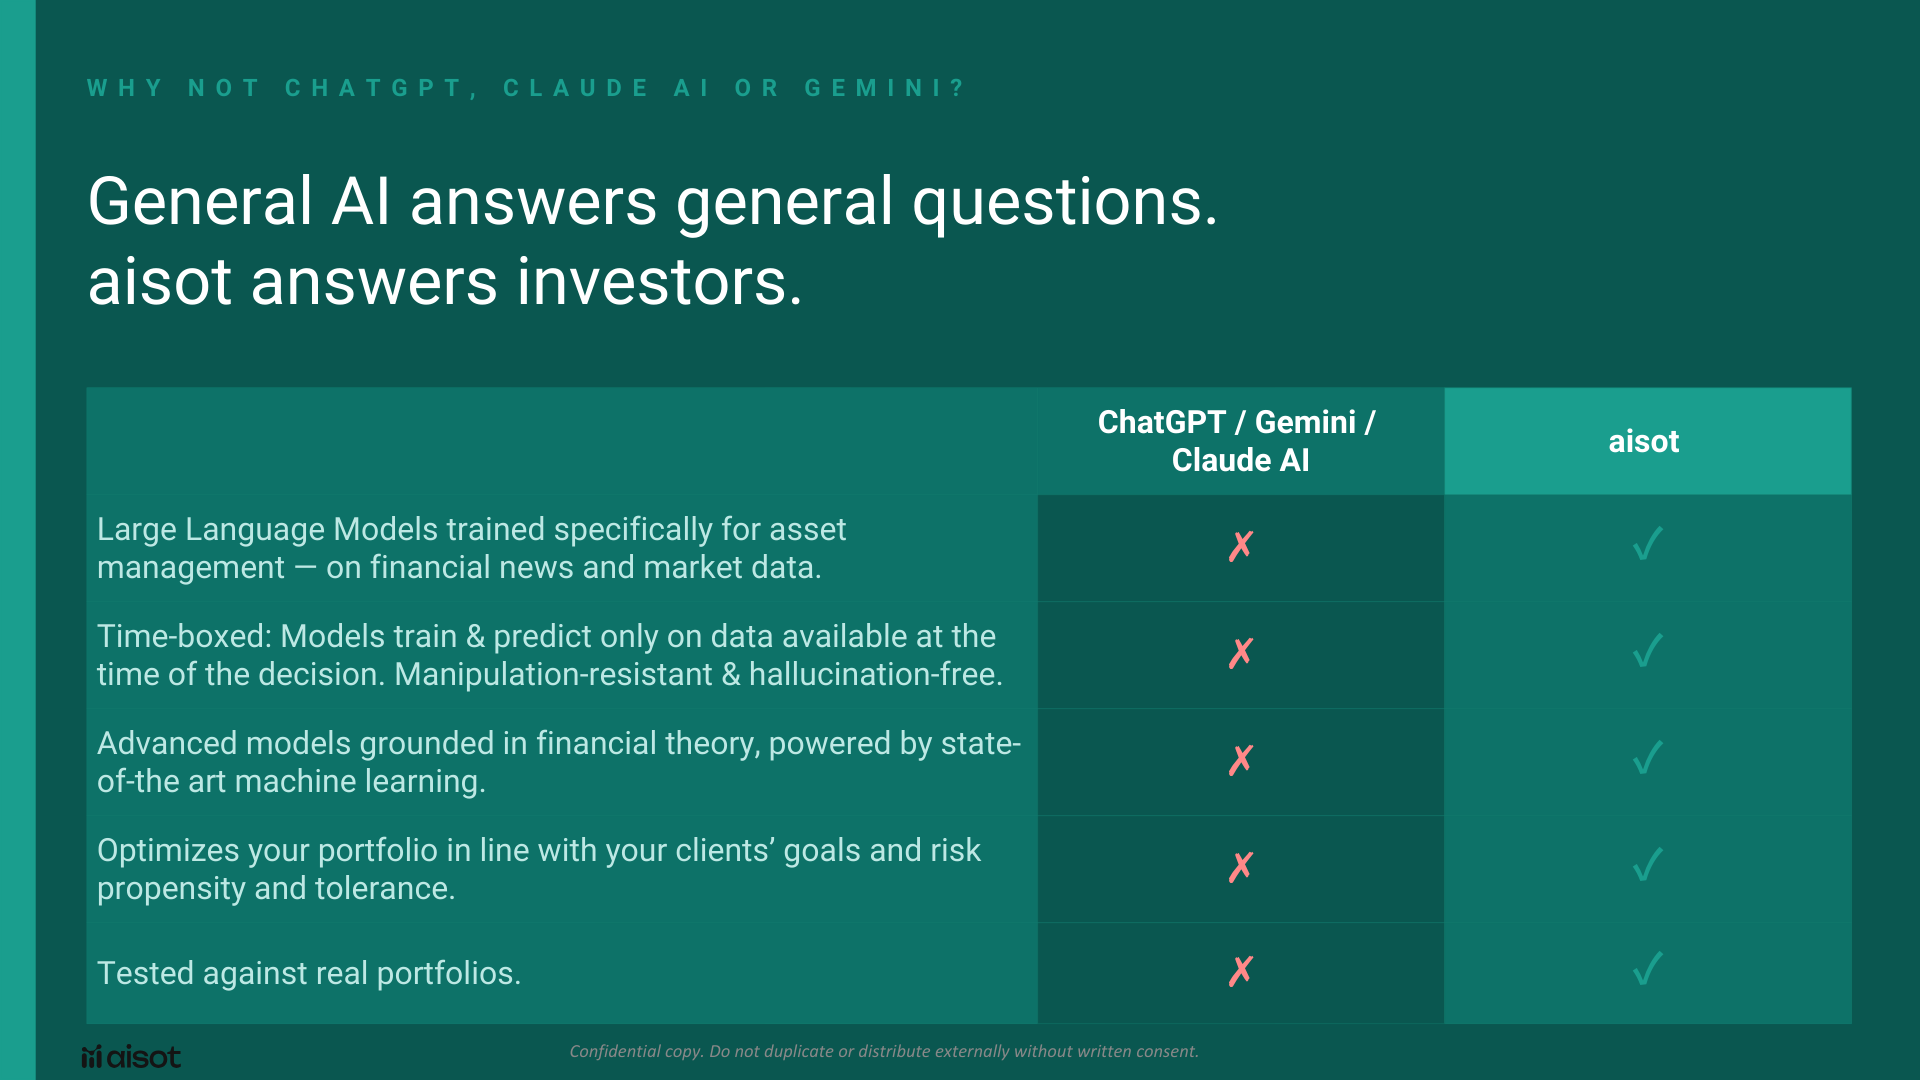This screenshot has width=1920, height=1080.
Task: Click aisot checkmark for financial theory models row
Action: tap(1647, 758)
